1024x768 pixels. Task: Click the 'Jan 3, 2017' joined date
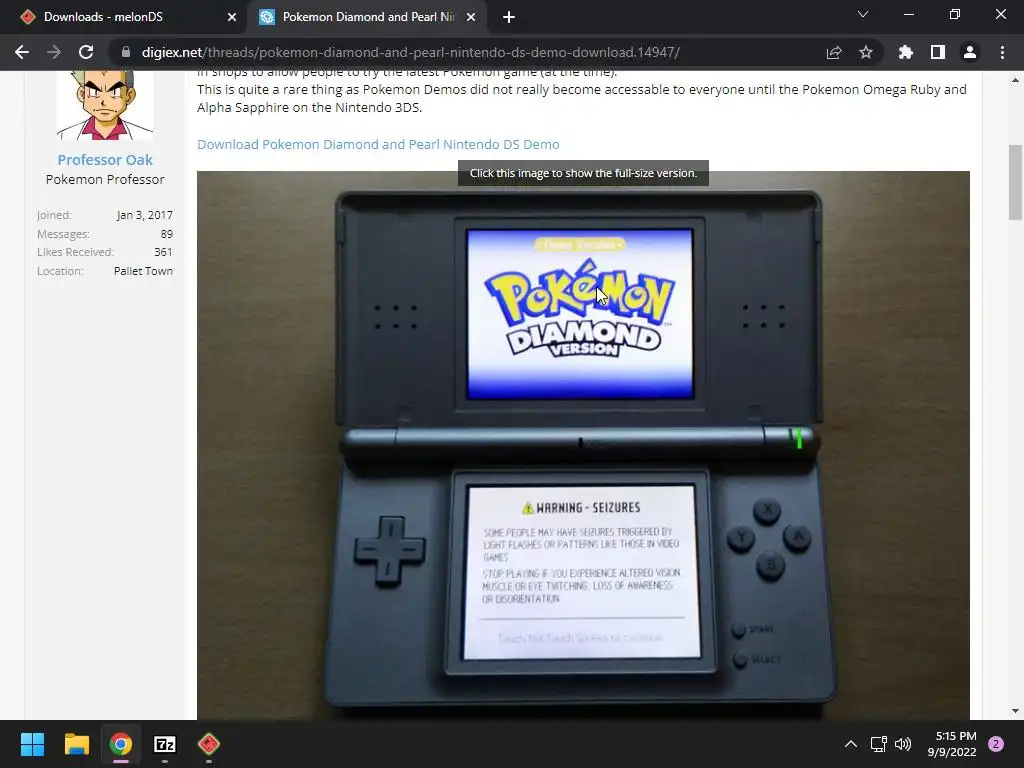[x=145, y=215]
